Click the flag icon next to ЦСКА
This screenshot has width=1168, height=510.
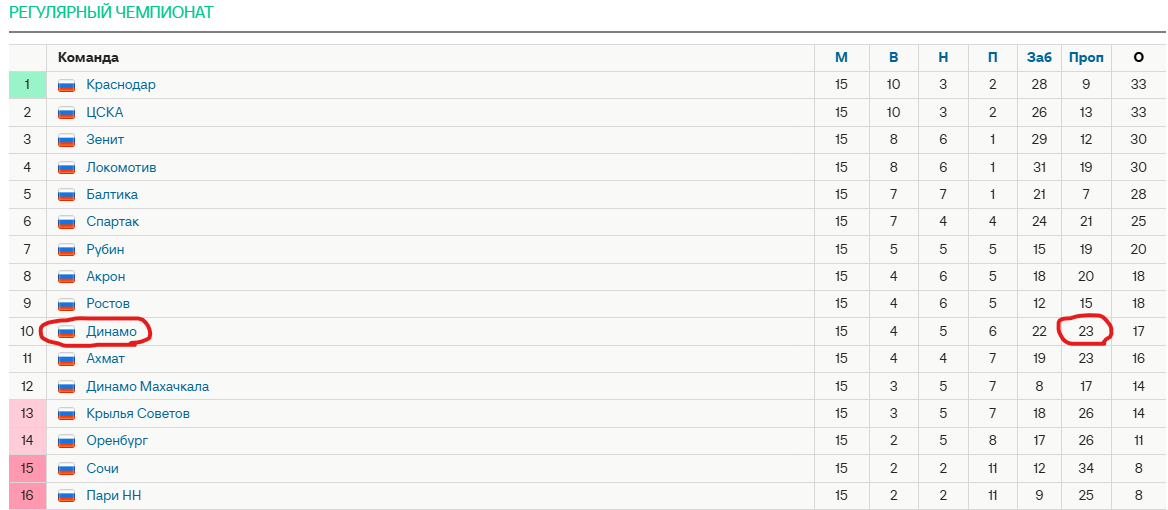(x=67, y=113)
